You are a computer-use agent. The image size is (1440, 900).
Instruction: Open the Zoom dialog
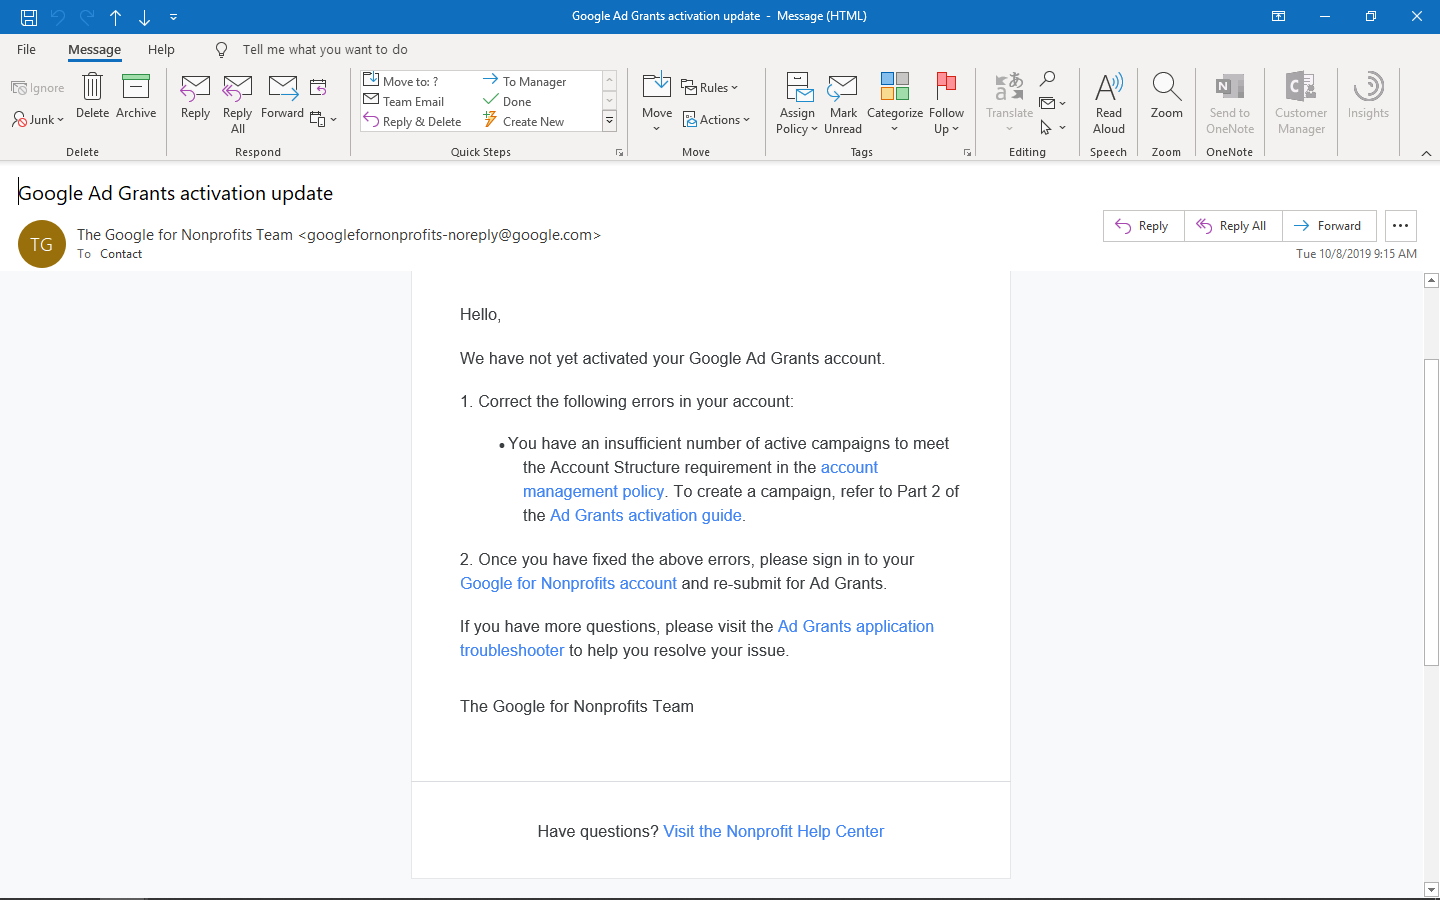pyautogui.click(x=1166, y=97)
